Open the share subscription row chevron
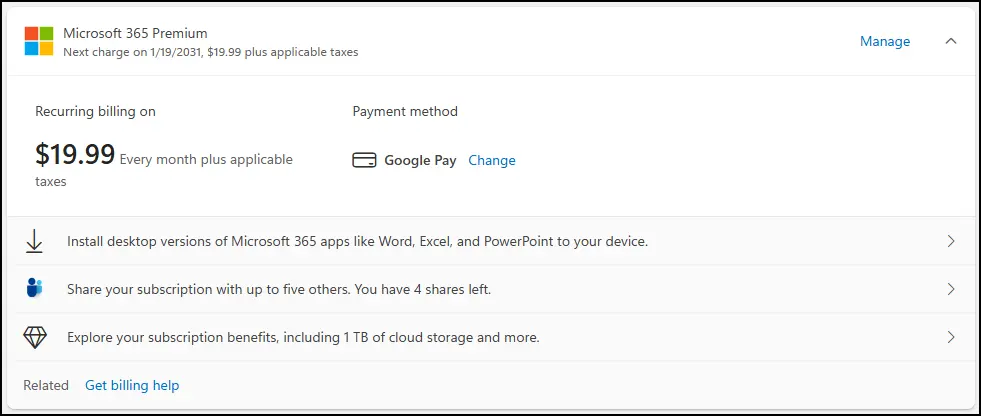The width and height of the screenshot is (981, 416). pos(951,289)
